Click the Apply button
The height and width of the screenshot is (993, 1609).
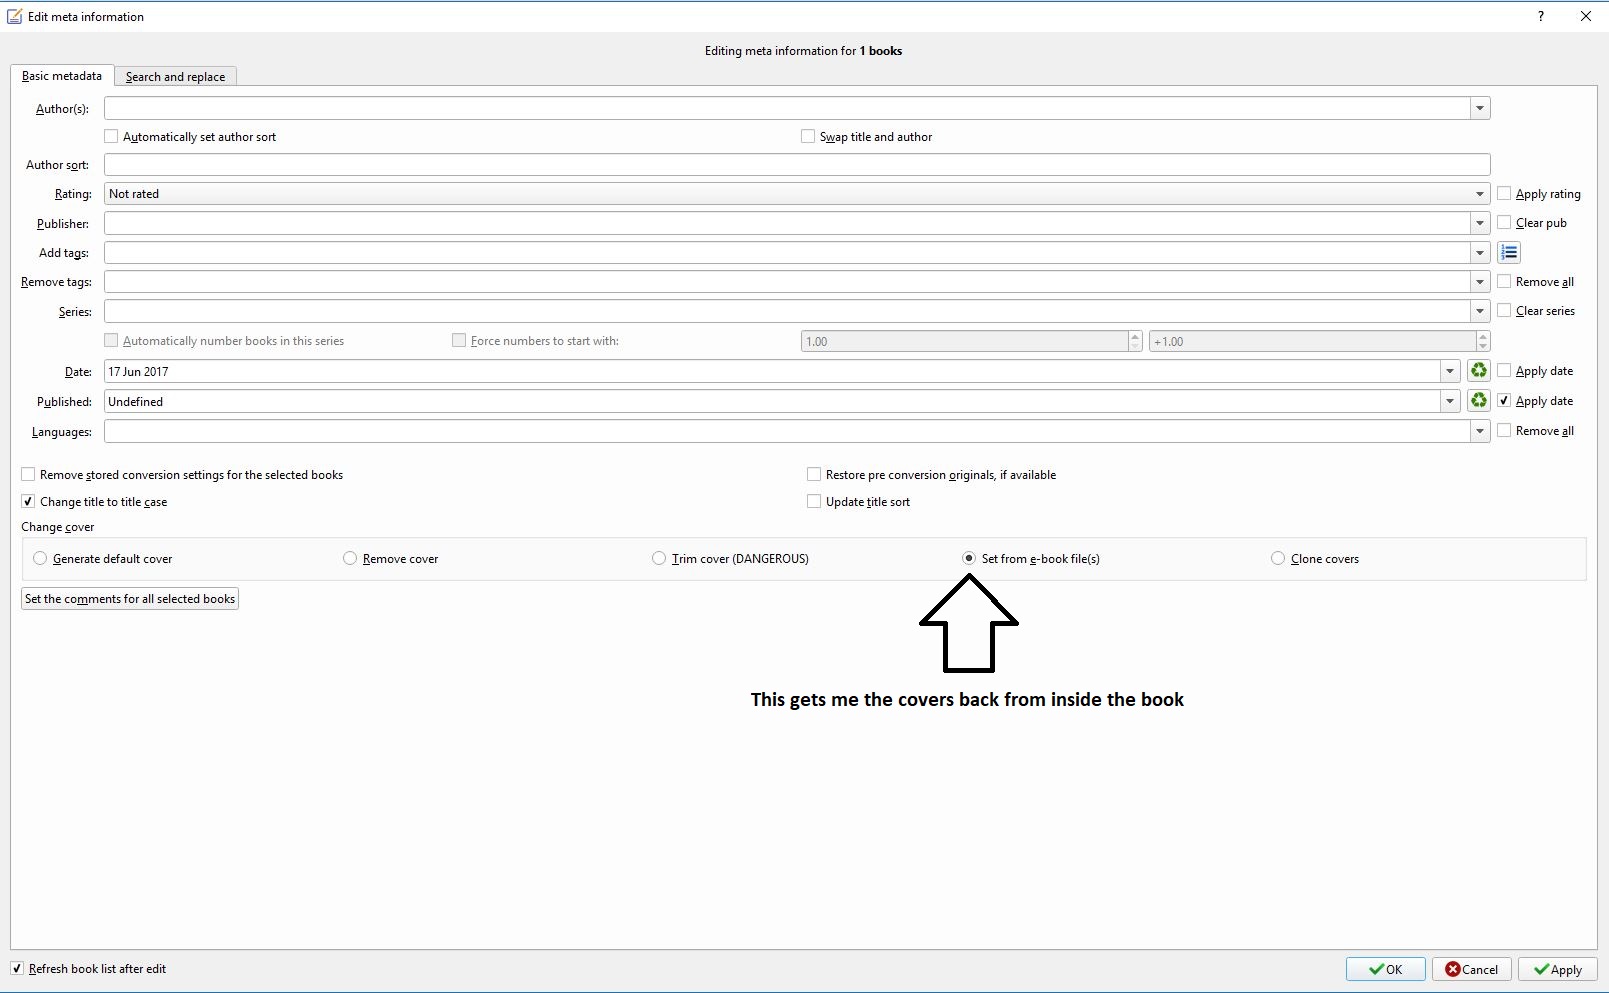coord(1558,969)
